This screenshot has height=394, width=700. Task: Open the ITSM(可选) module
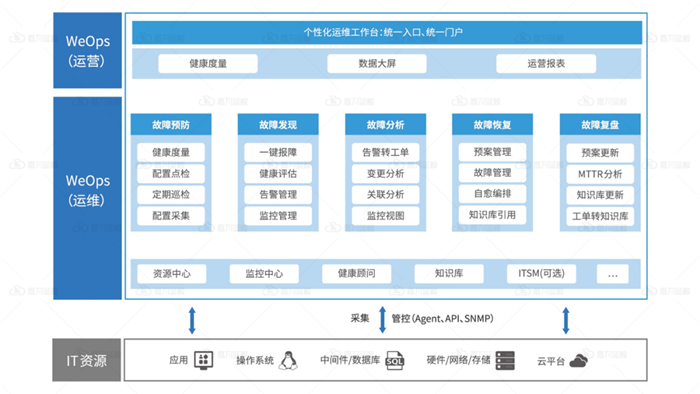click(x=541, y=274)
